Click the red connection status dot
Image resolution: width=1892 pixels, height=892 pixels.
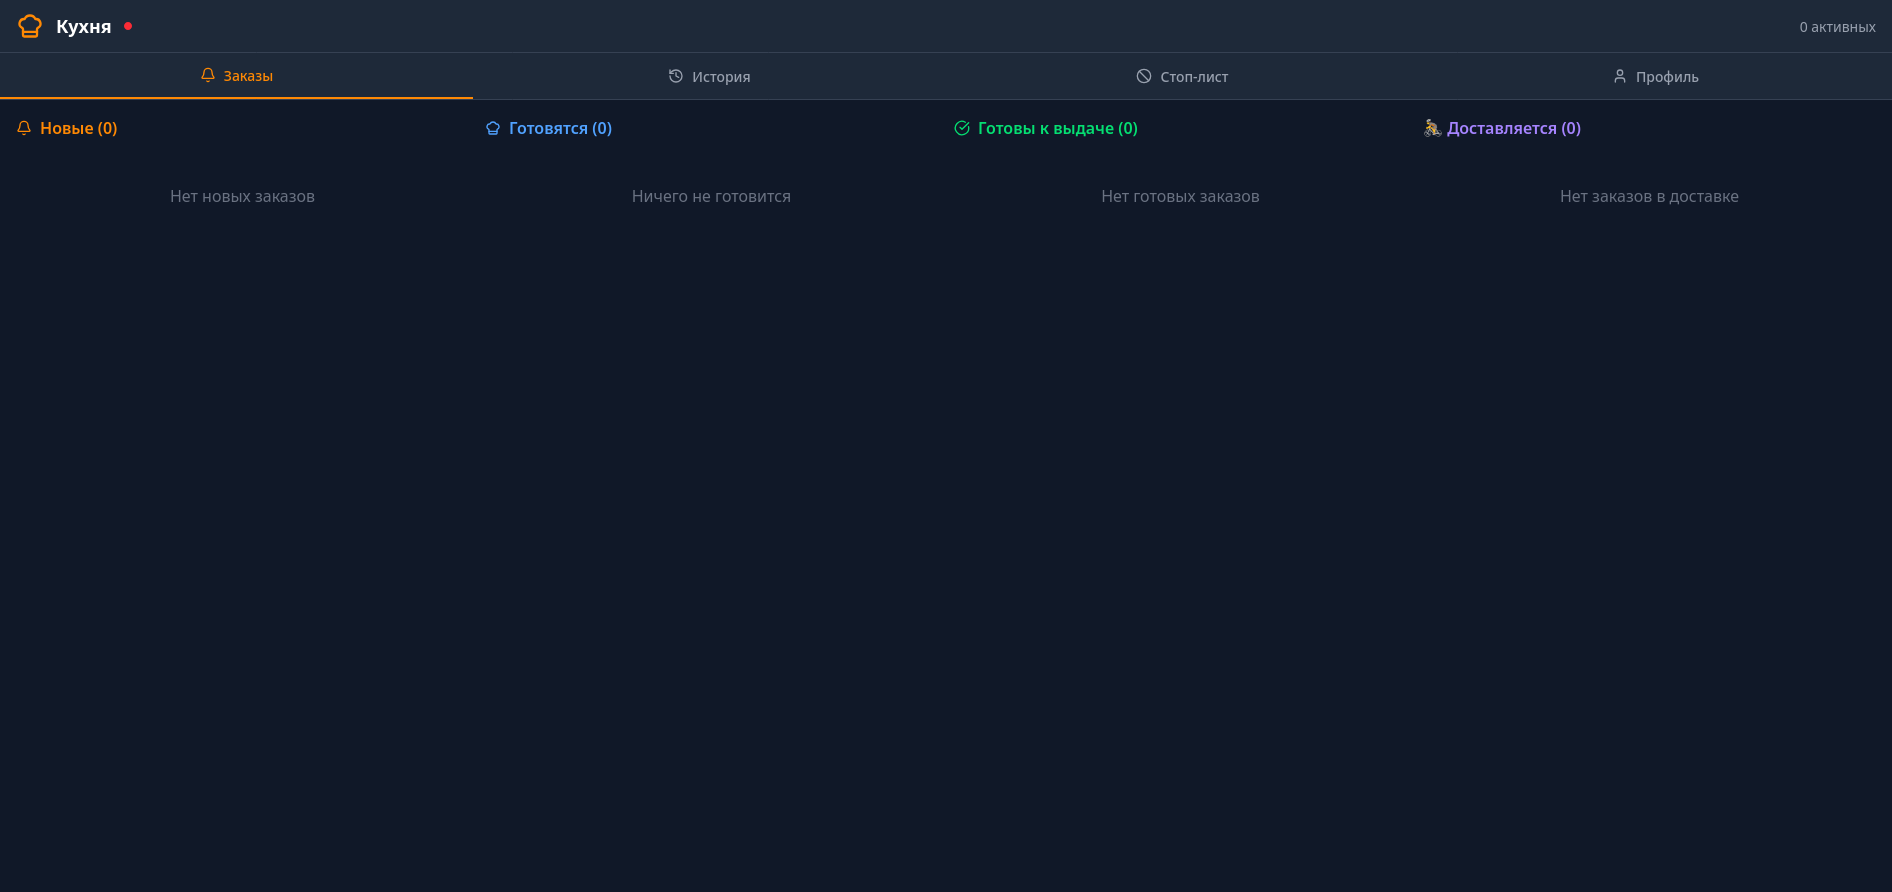[128, 26]
